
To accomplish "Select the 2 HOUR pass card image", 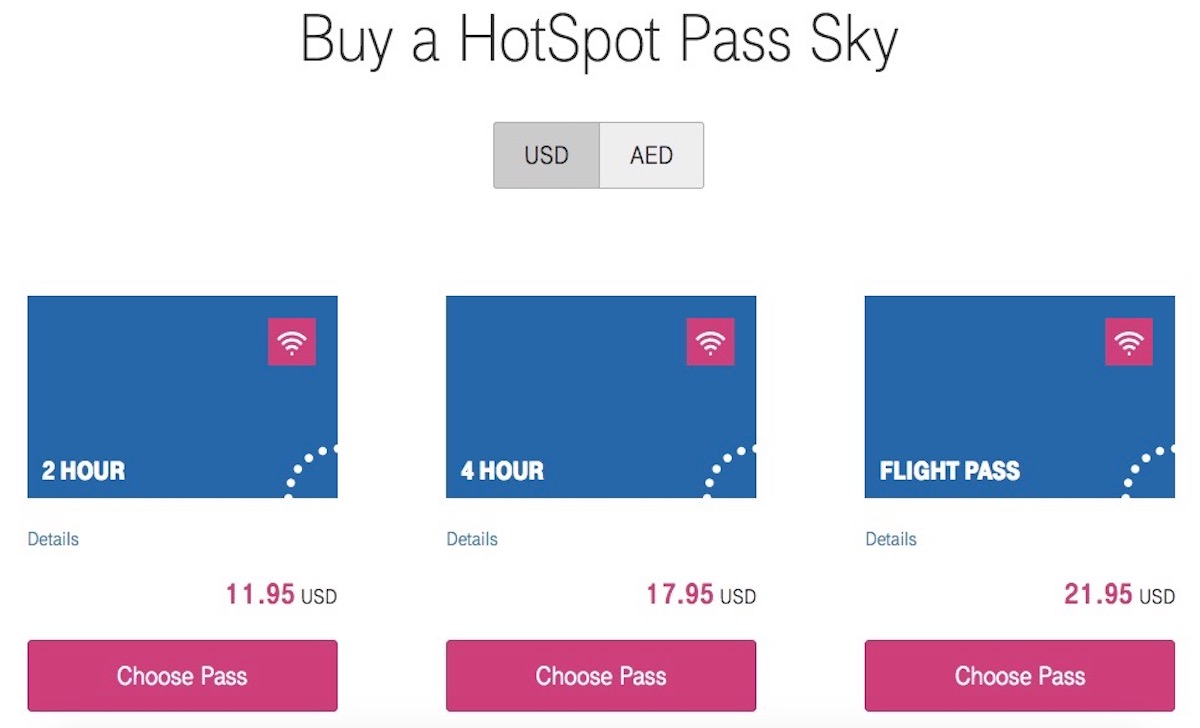I will click(x=182, y=397).
